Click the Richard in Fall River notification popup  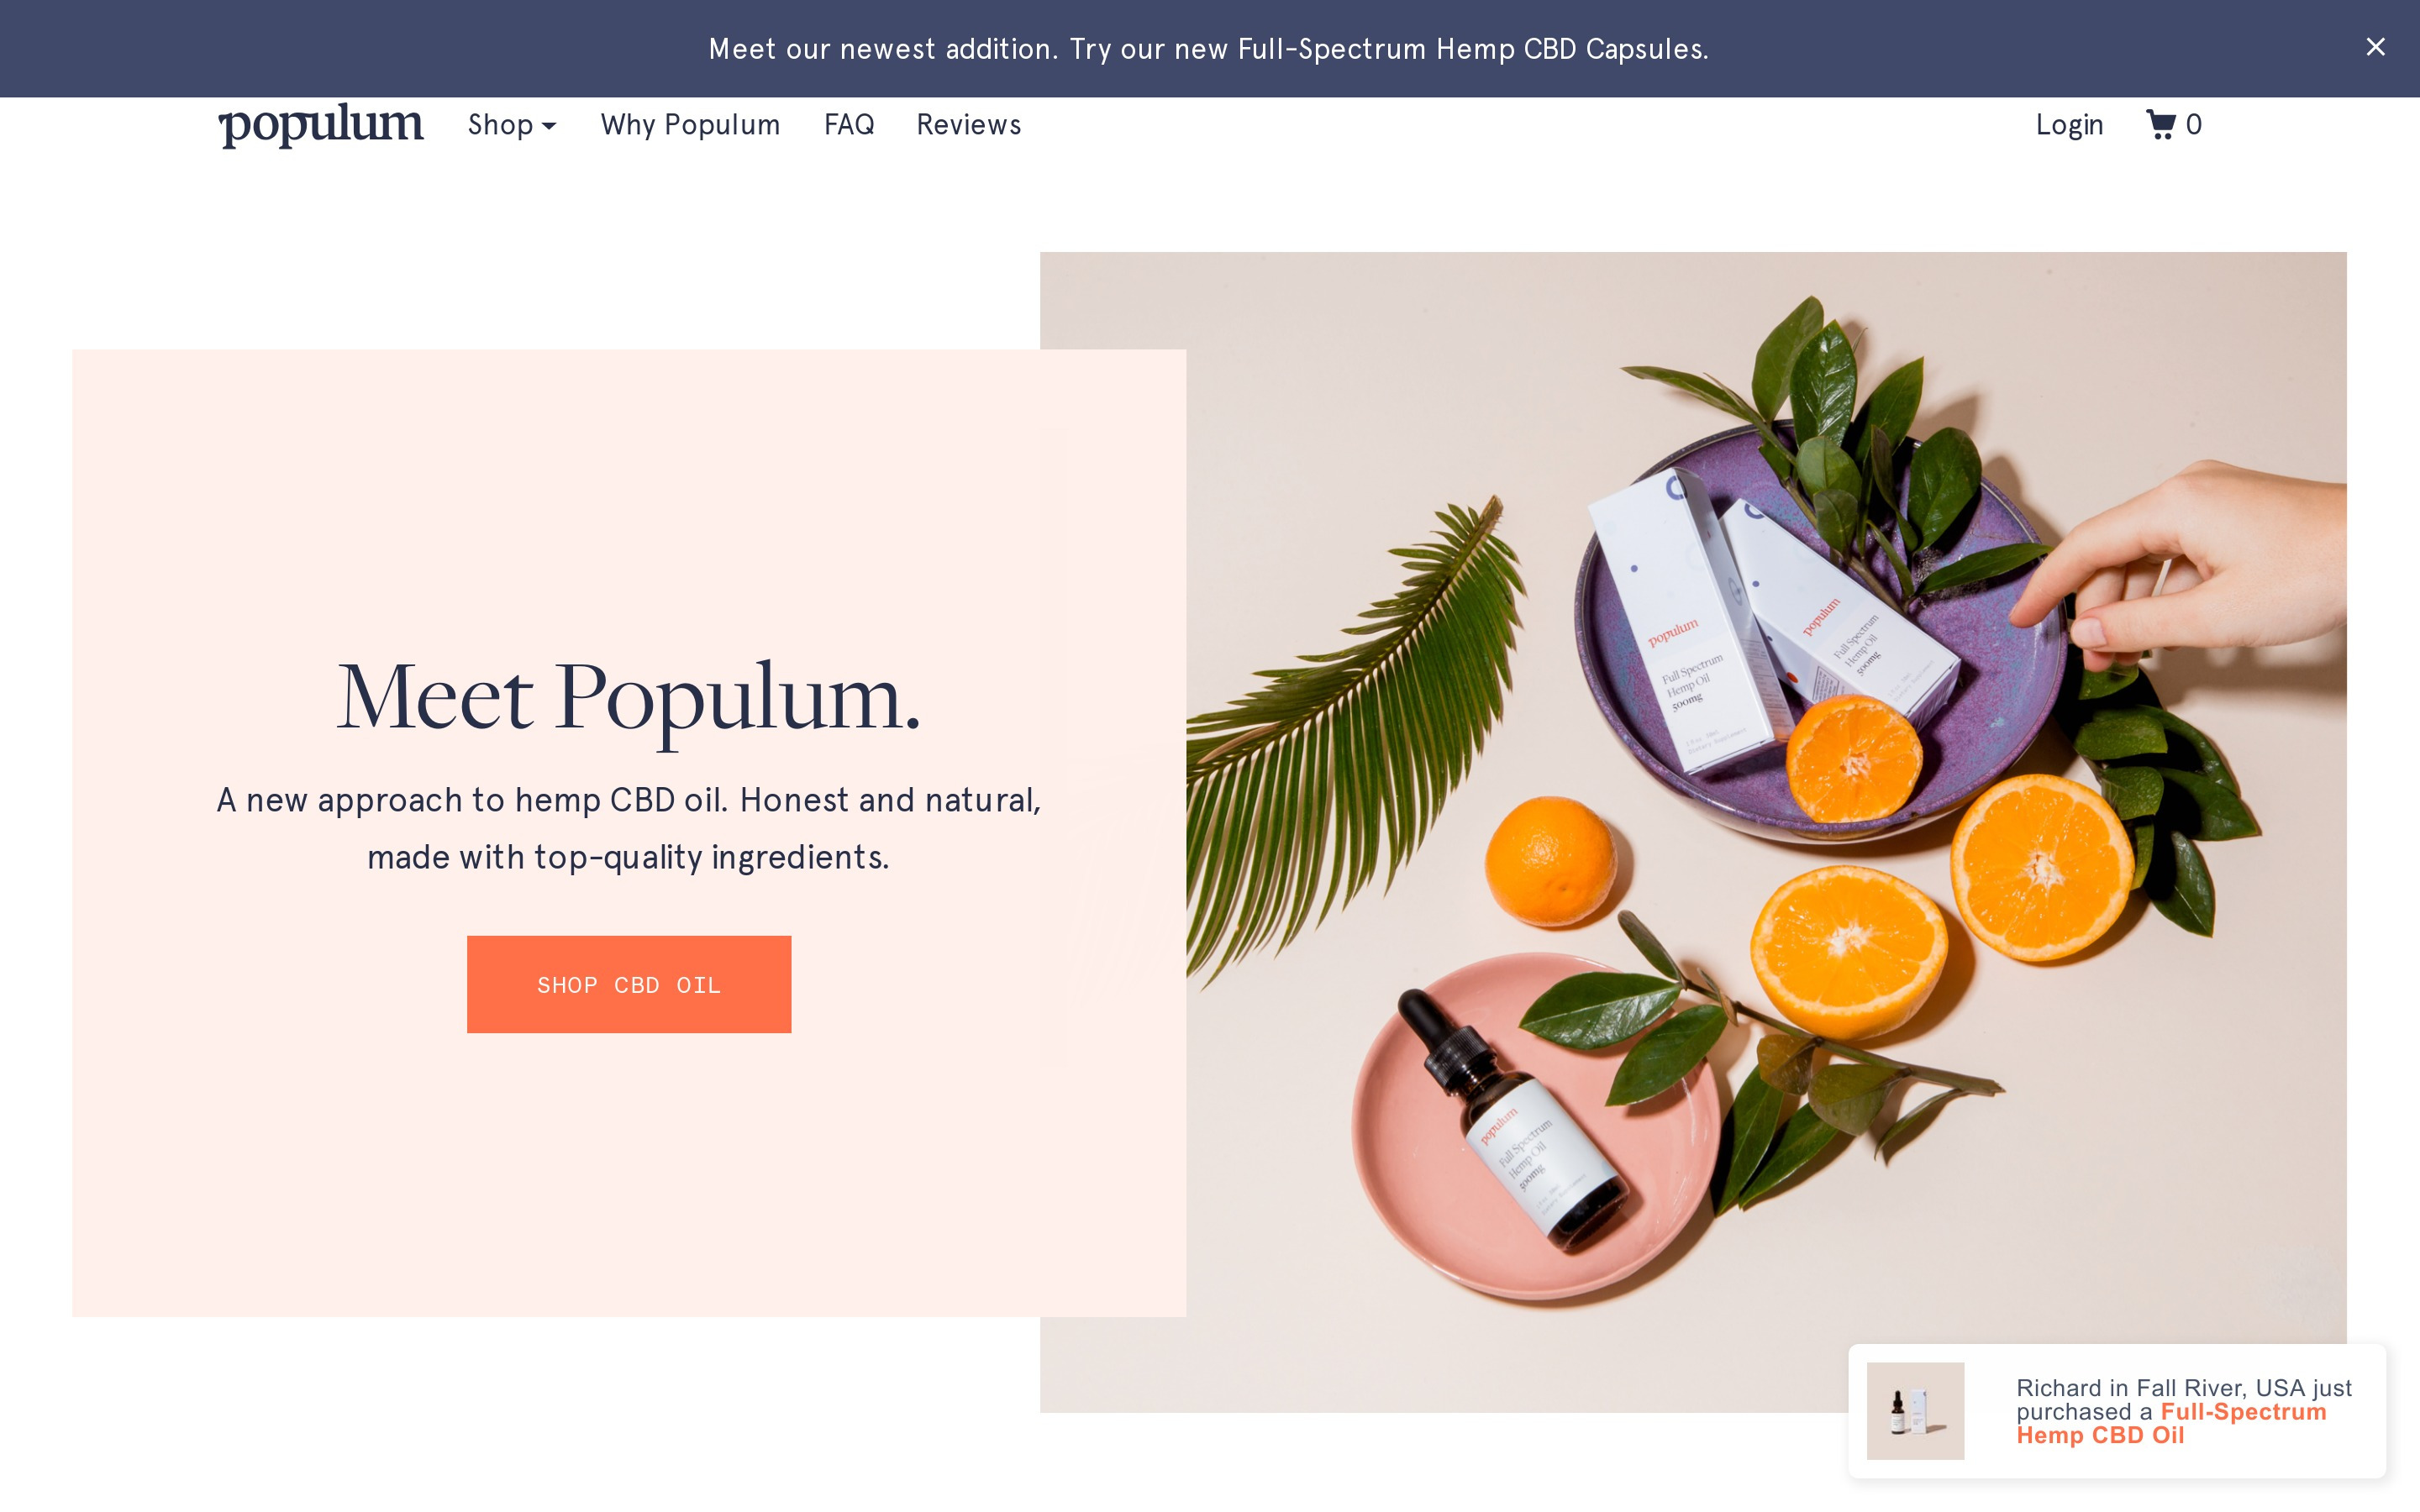pyautogui.click(x=2117, y=1411)
